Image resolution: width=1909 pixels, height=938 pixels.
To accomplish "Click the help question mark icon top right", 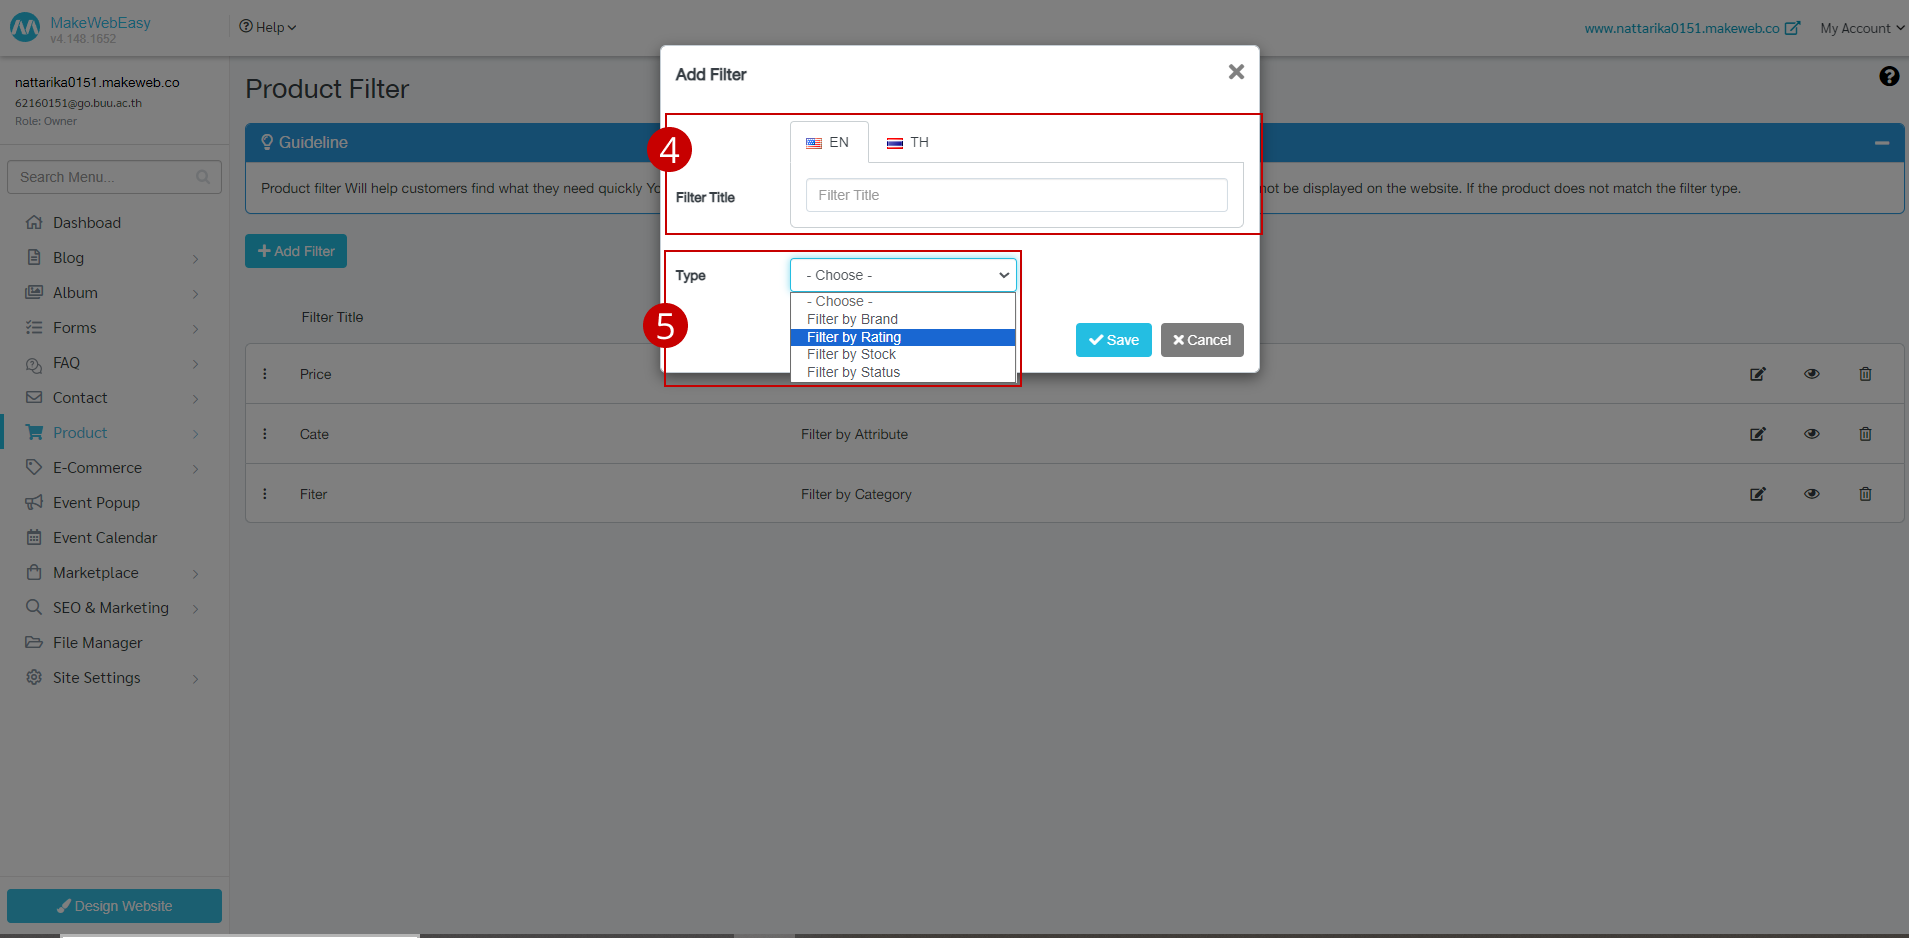I will coord(1888,75).
